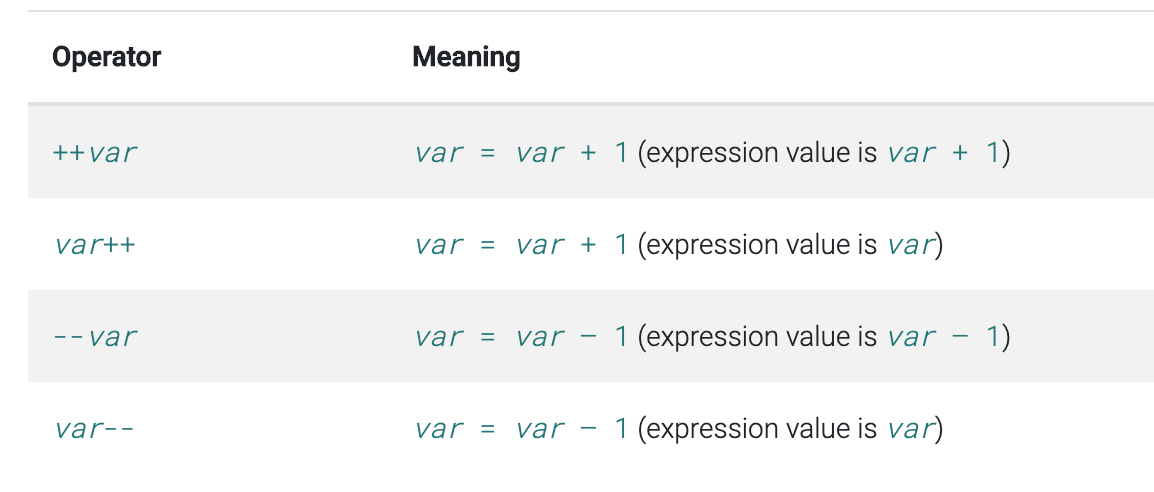Click "var = var – 1" in var-- row
The image size is (1154, 492).
521,429
